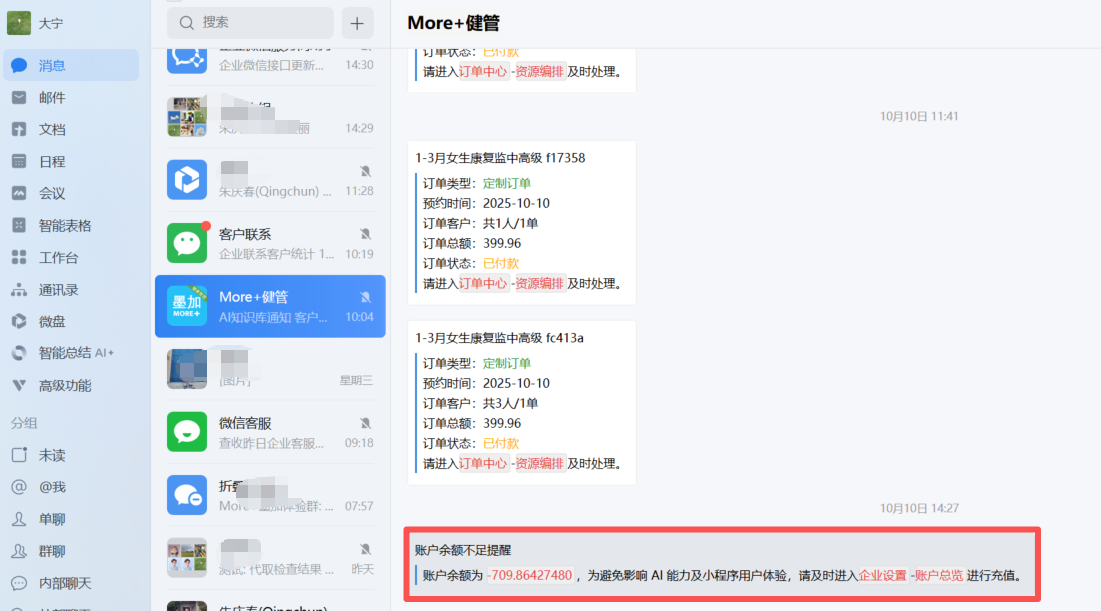Filter chats by 未读 unread
This screenshot has width=1101, height=611.
click(52, 455)
